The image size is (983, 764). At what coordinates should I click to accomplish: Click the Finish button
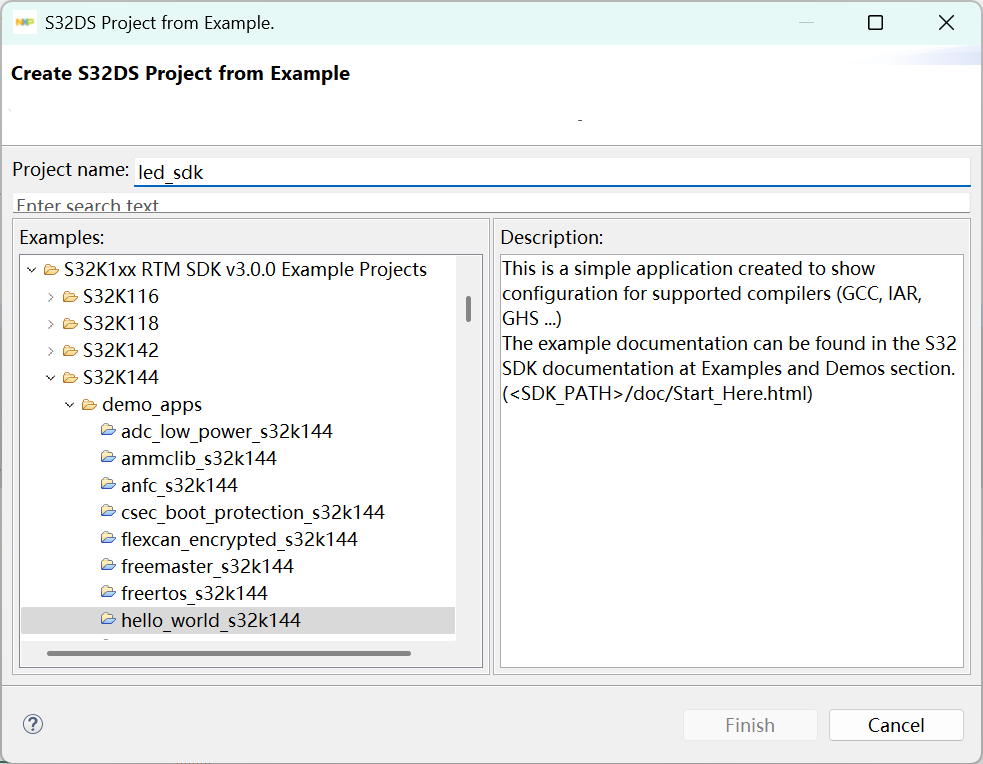[750, 725]
